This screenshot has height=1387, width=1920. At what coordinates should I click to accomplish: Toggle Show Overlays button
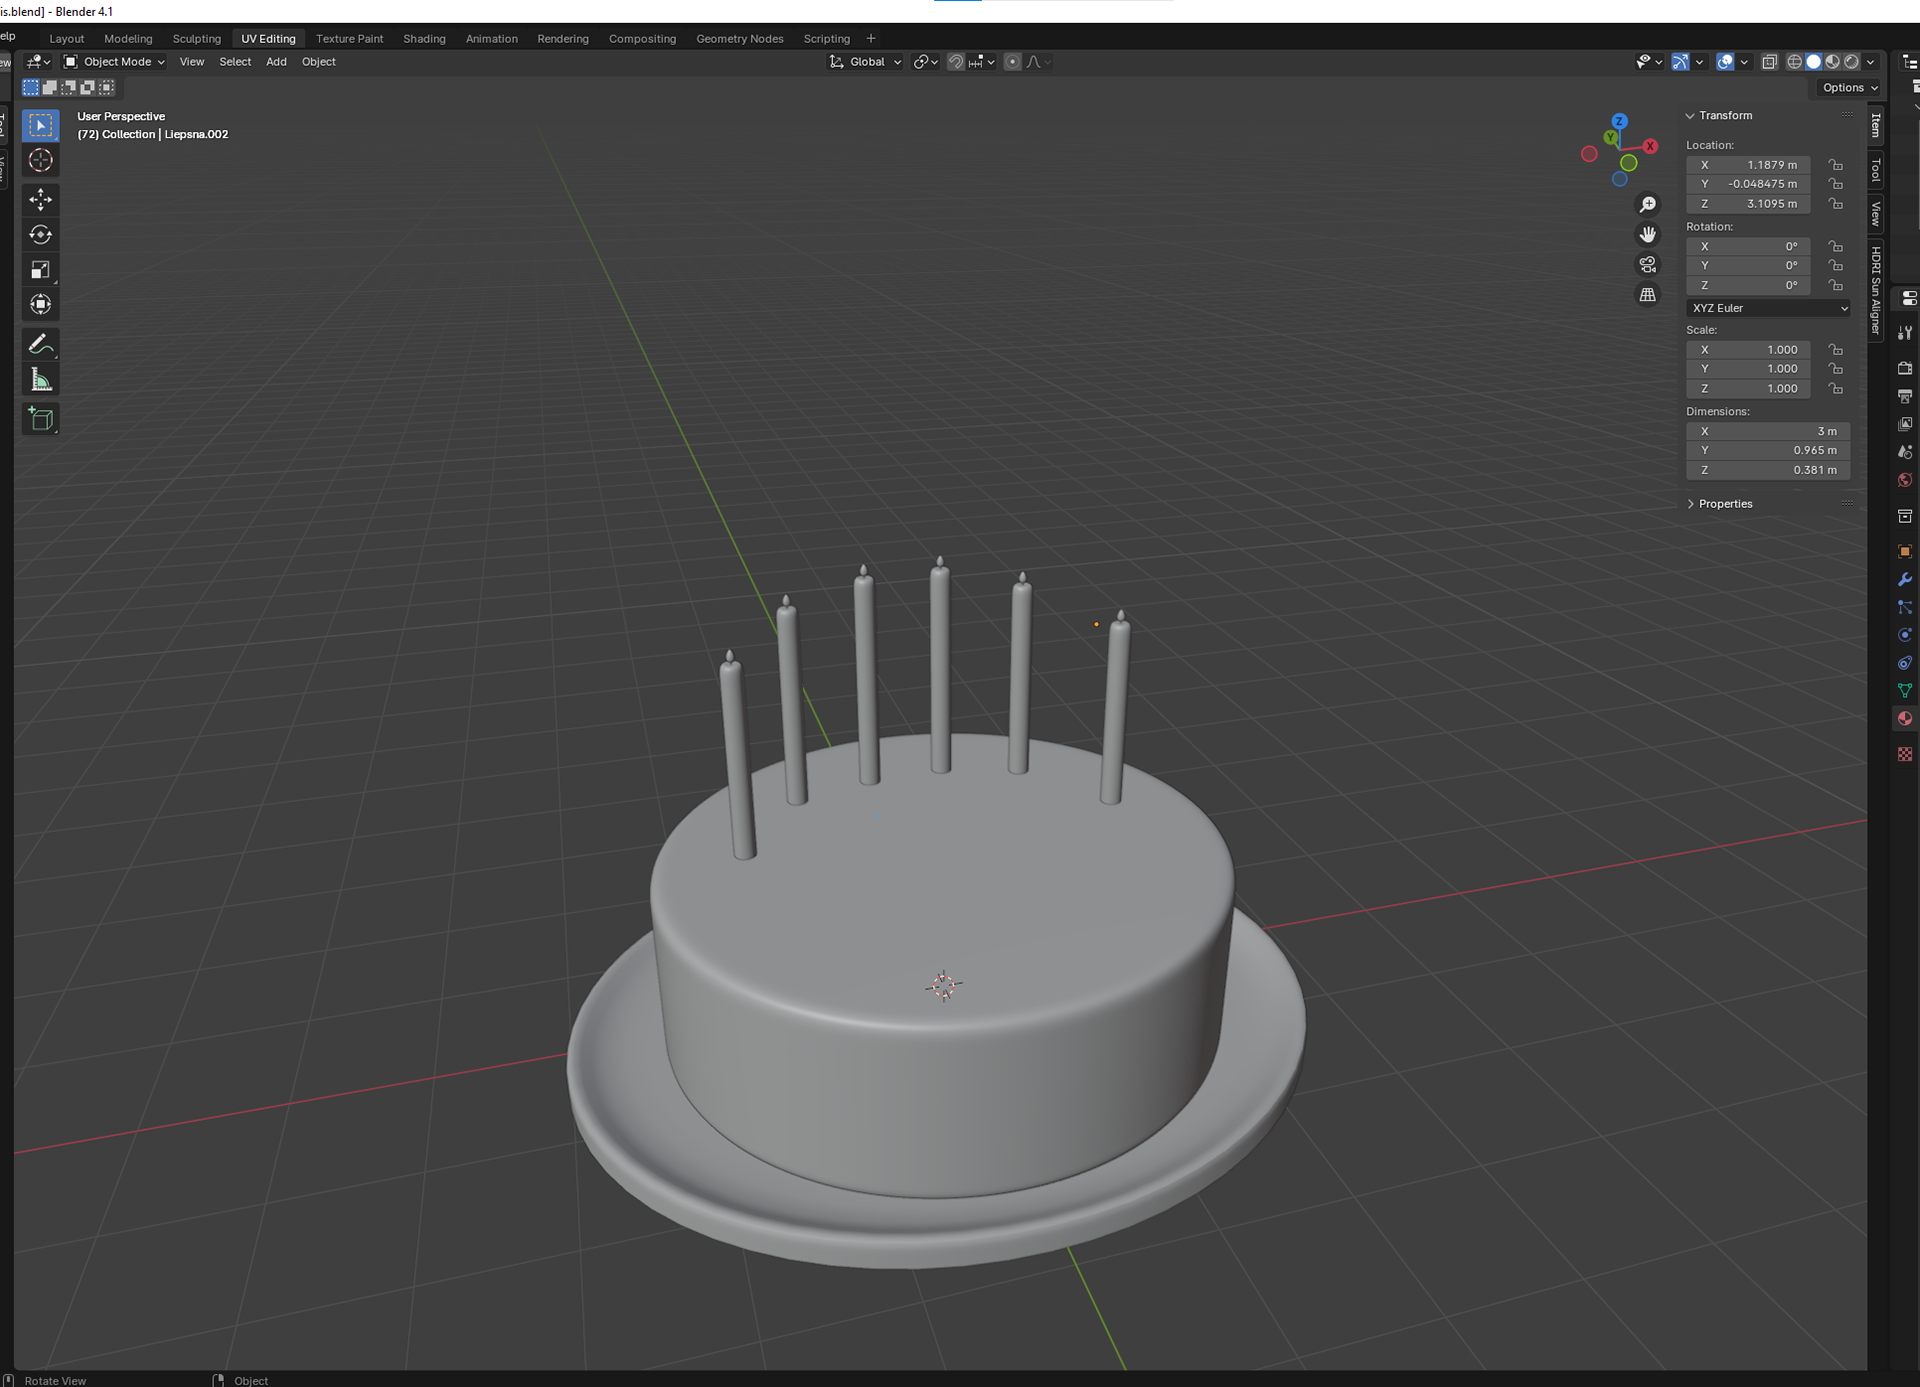pos(1725,62)
